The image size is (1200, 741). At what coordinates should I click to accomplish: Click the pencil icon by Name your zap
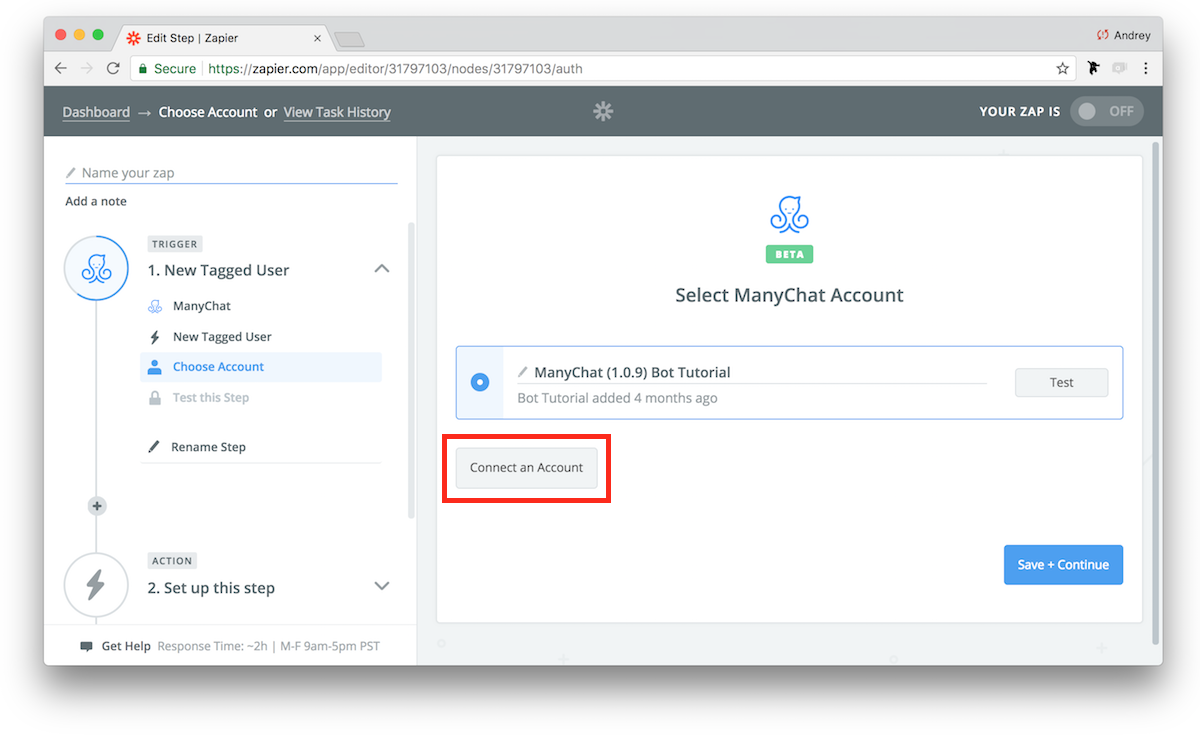[71, 173]
